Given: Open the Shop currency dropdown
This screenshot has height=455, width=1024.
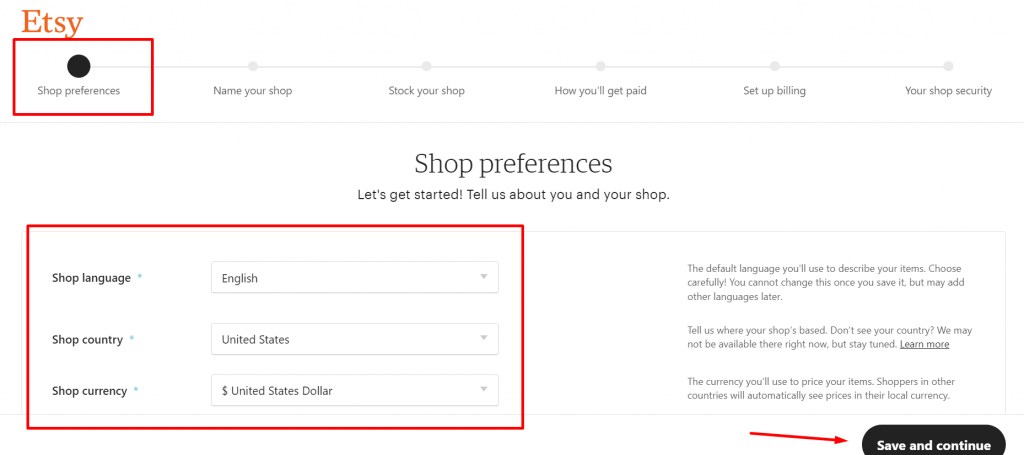Looking at the screenshot, I should (355, 391).
